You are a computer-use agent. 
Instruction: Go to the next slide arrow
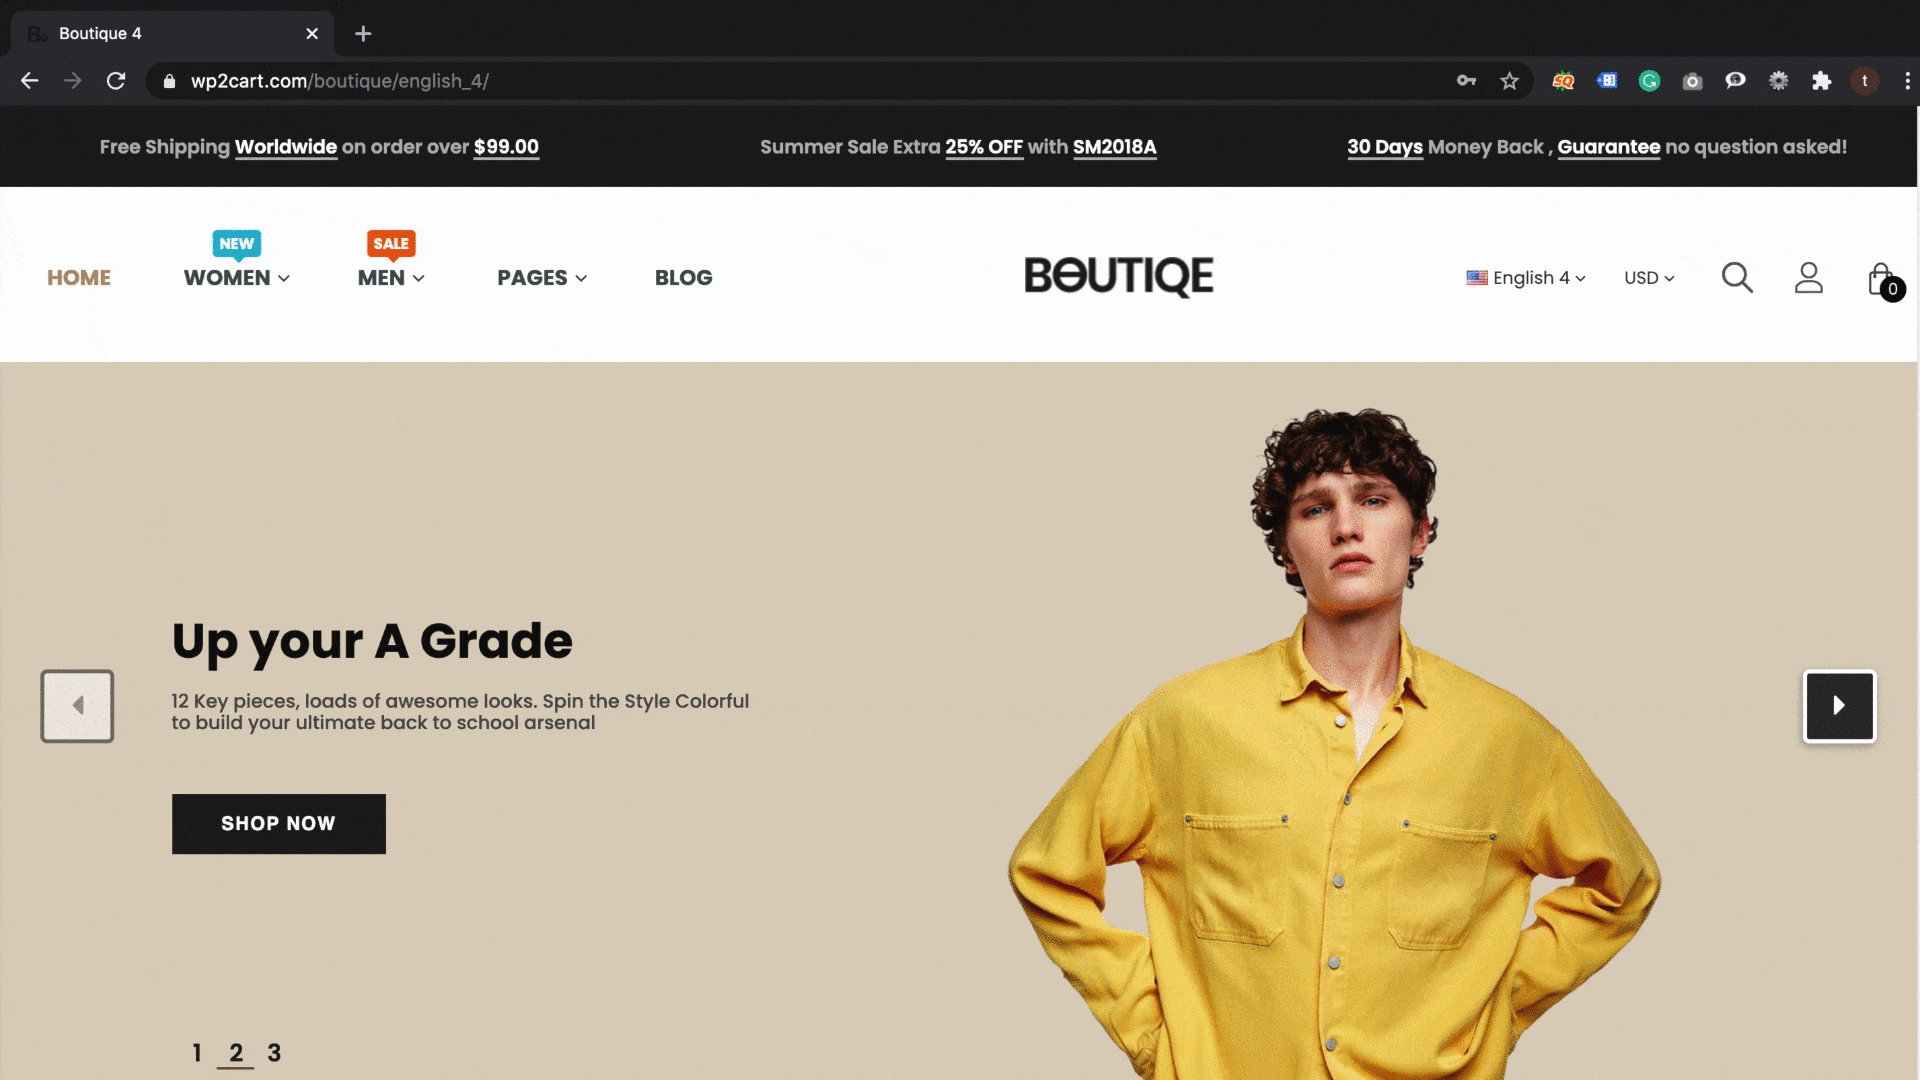coord(1839,706)
